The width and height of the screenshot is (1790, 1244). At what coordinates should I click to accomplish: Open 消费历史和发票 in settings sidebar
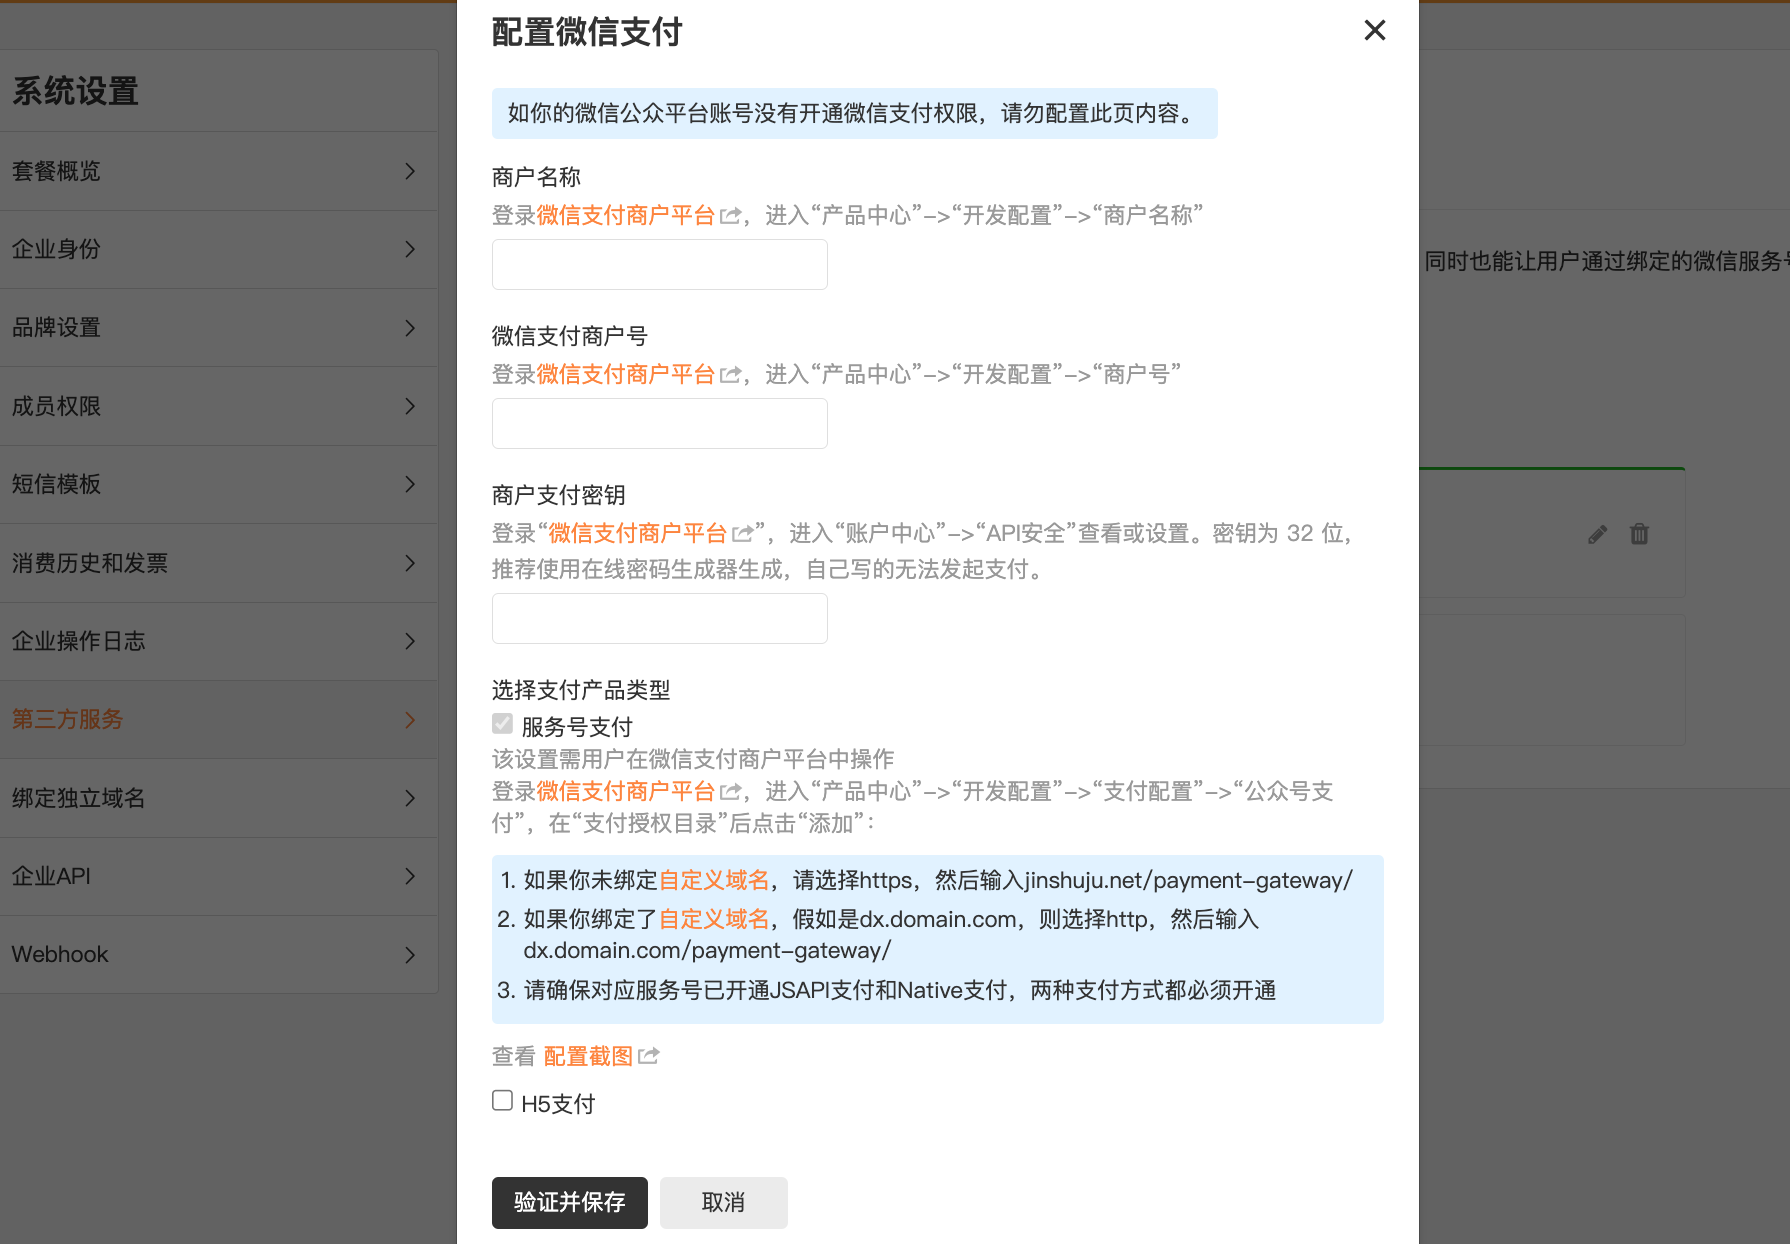click(219, 563)
